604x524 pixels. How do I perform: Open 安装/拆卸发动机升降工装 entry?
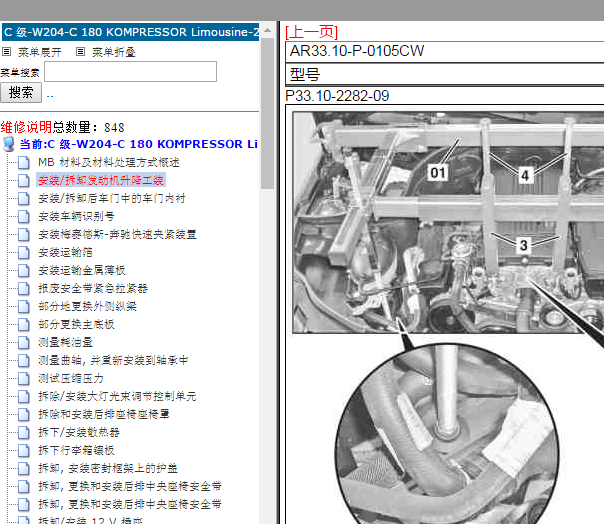pyautogui.click(x=101, y=180)
